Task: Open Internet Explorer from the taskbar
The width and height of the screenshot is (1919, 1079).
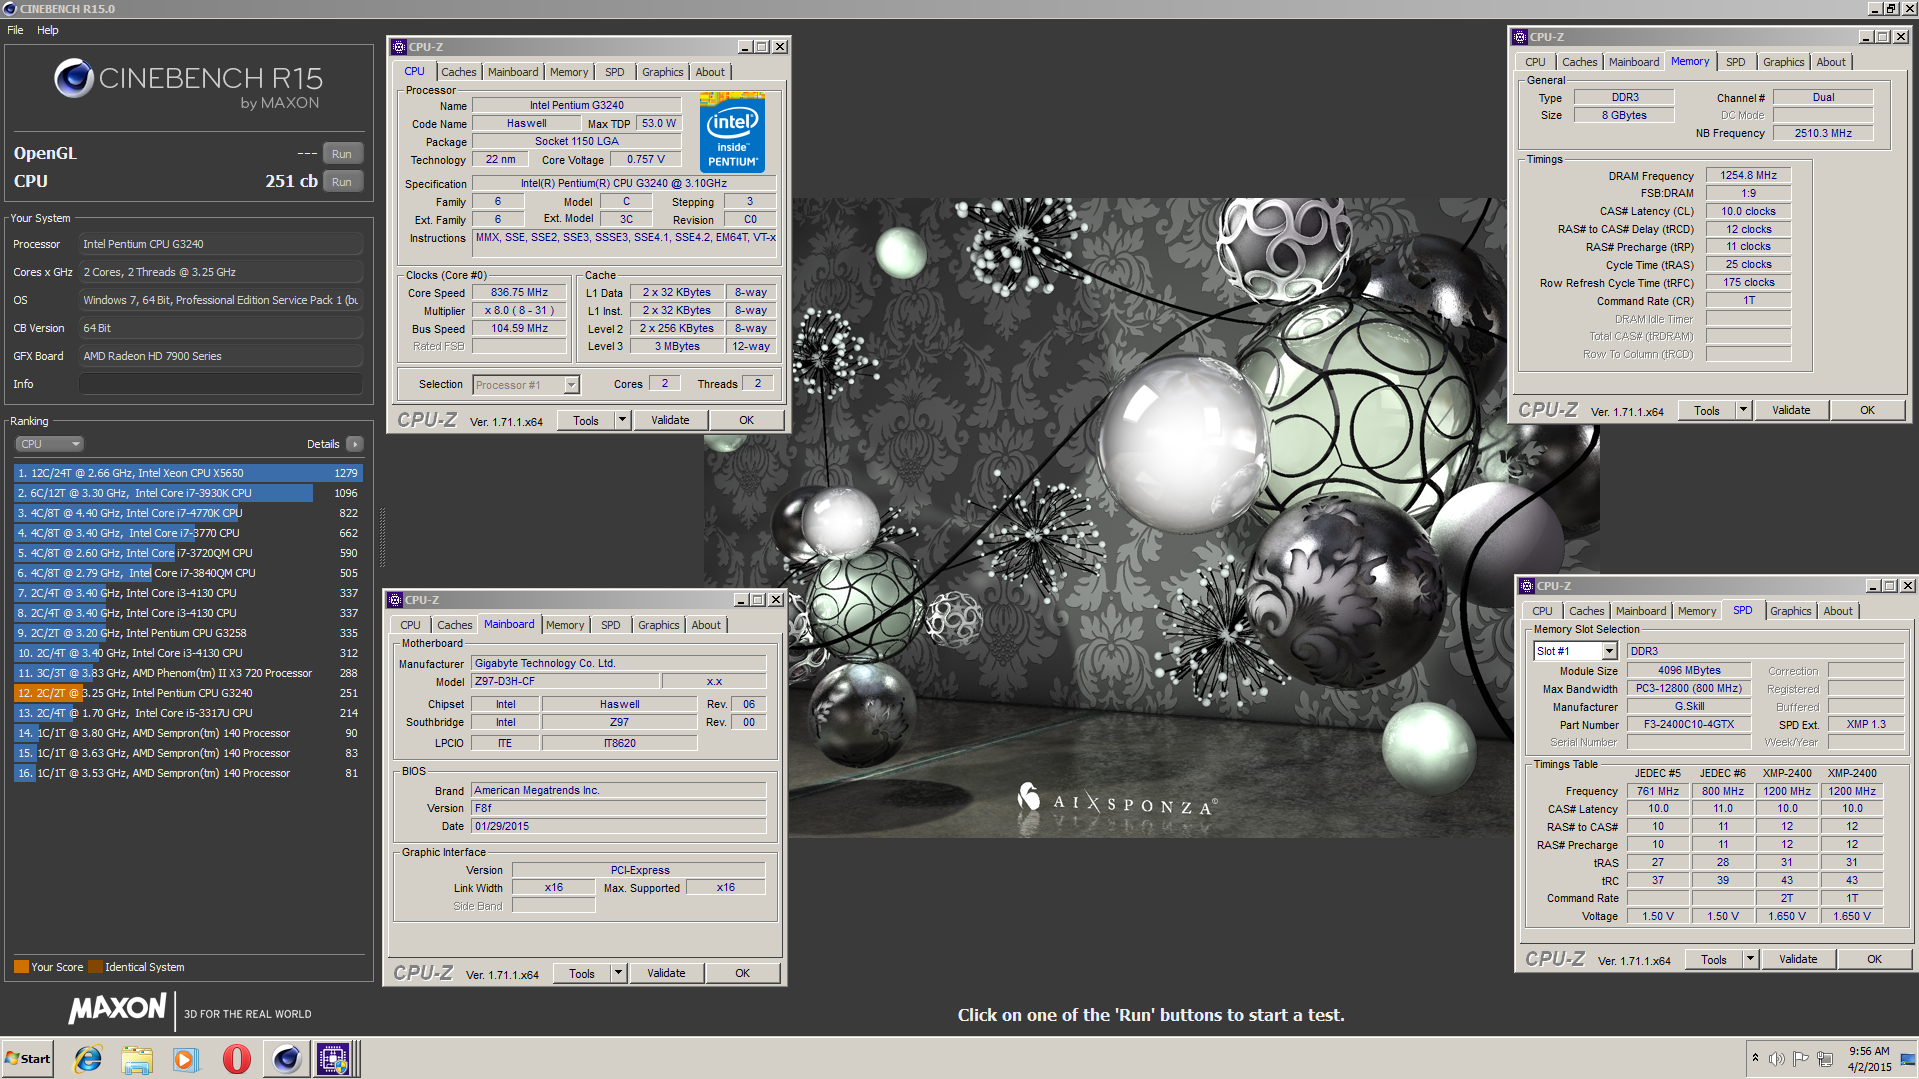Action: (88, 1059)
